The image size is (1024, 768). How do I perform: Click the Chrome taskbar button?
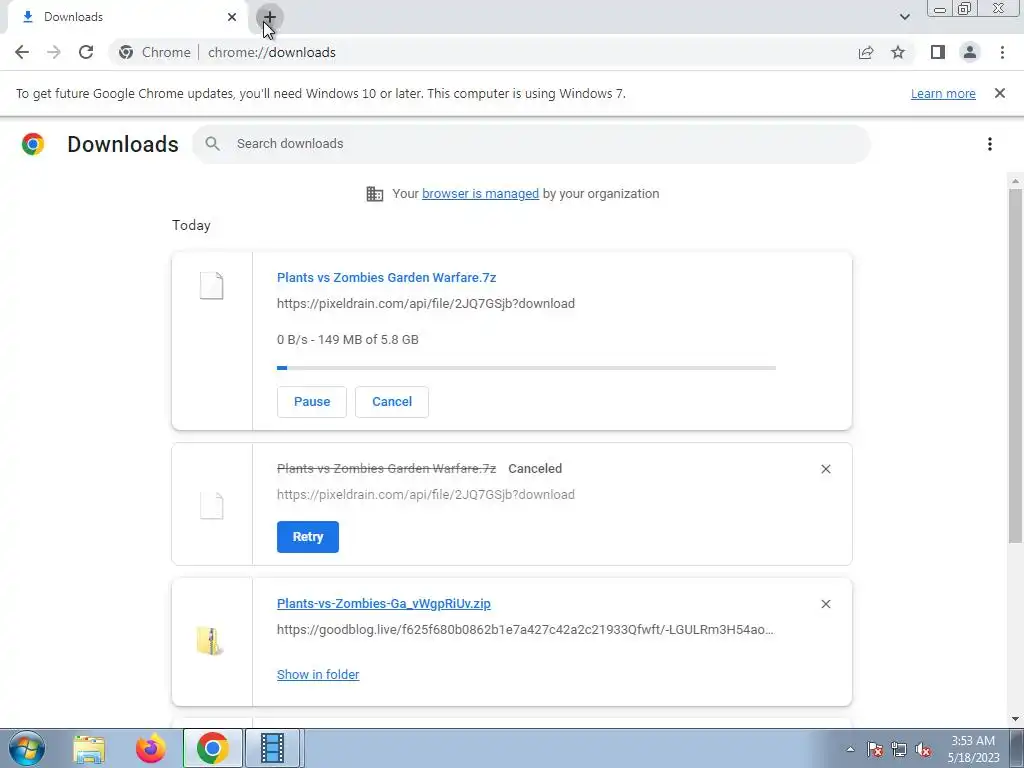coord(212,748)
